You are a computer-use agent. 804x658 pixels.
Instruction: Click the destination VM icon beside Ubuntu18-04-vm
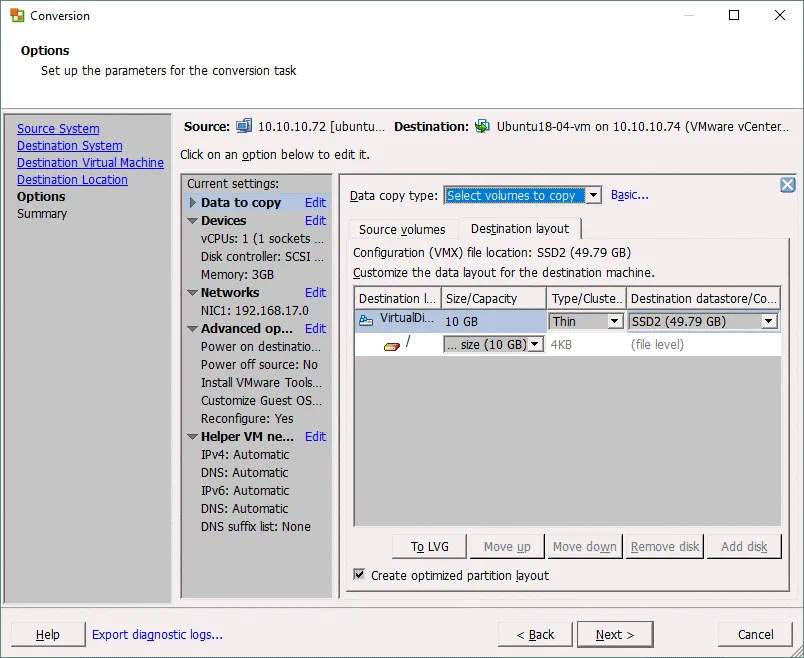[x=482, y=126]
